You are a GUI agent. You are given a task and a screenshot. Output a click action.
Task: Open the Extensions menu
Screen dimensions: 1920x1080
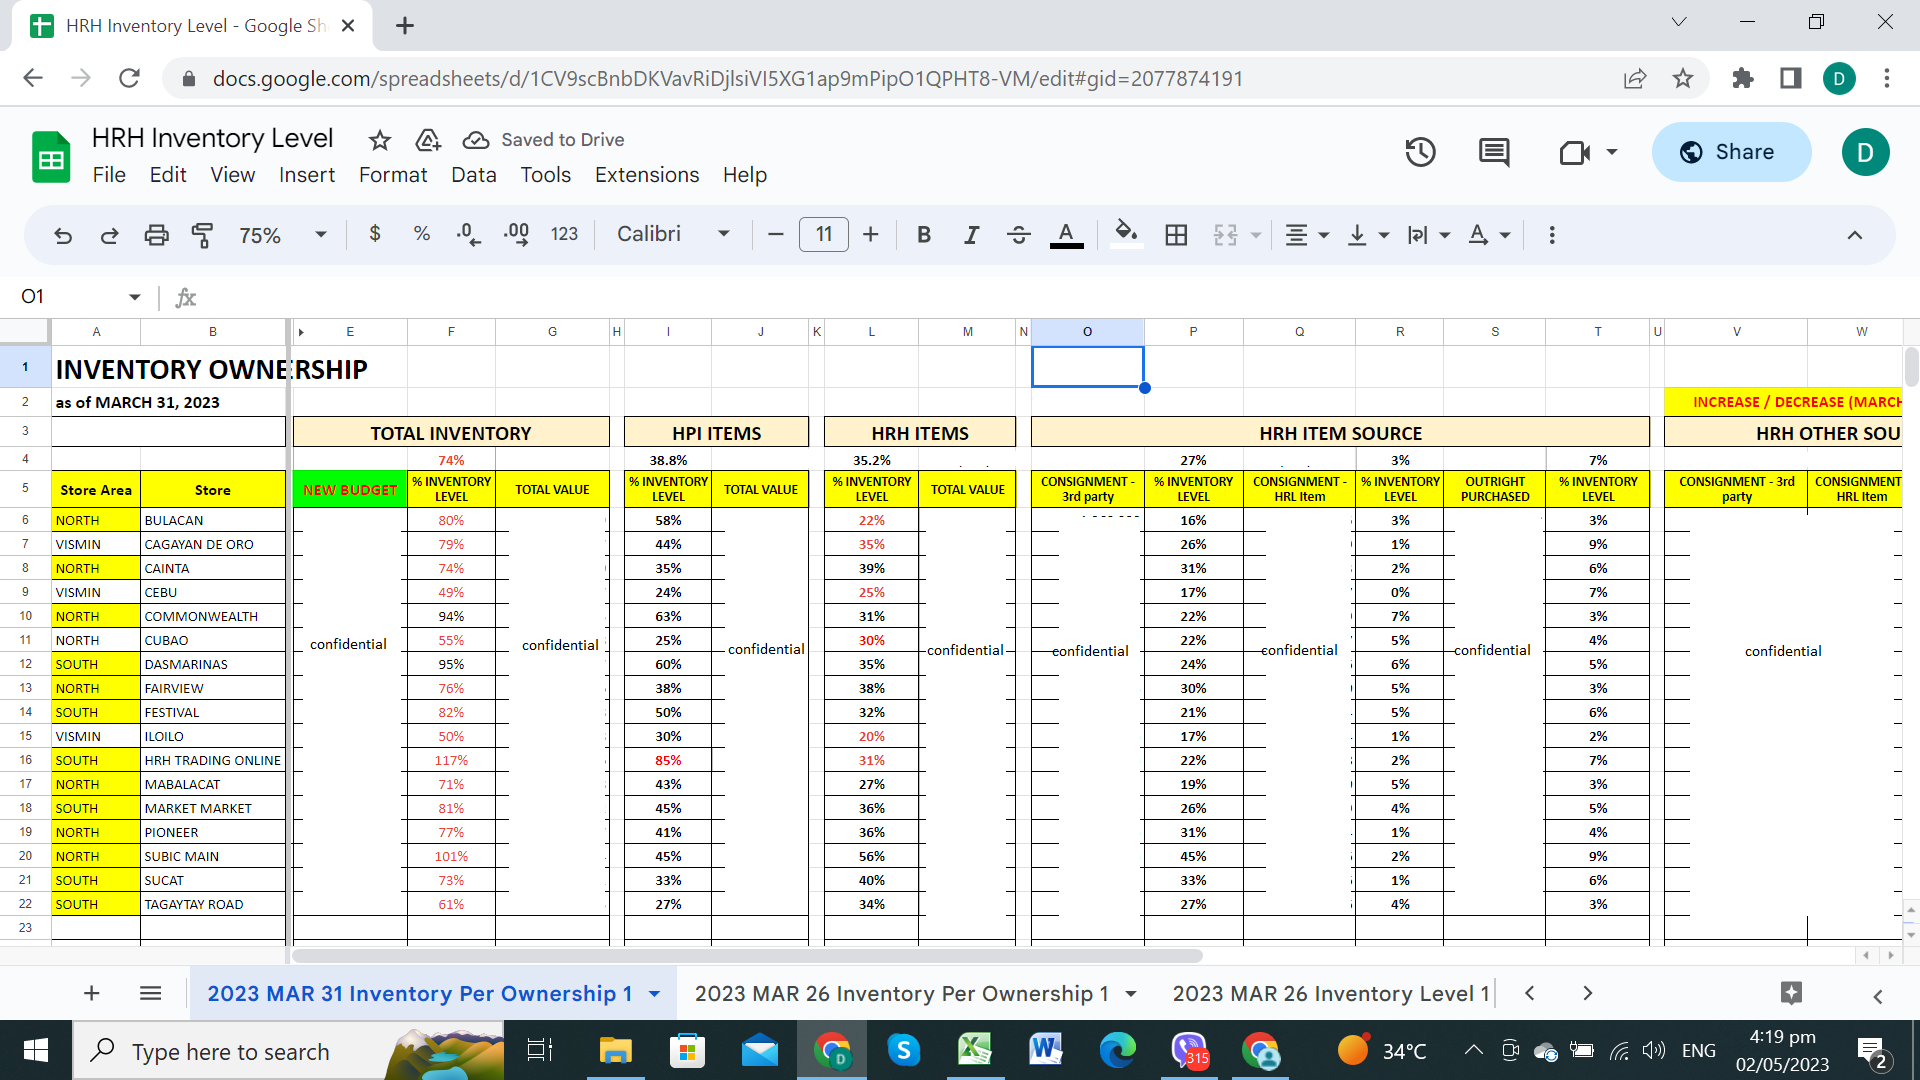click(646, 175)
